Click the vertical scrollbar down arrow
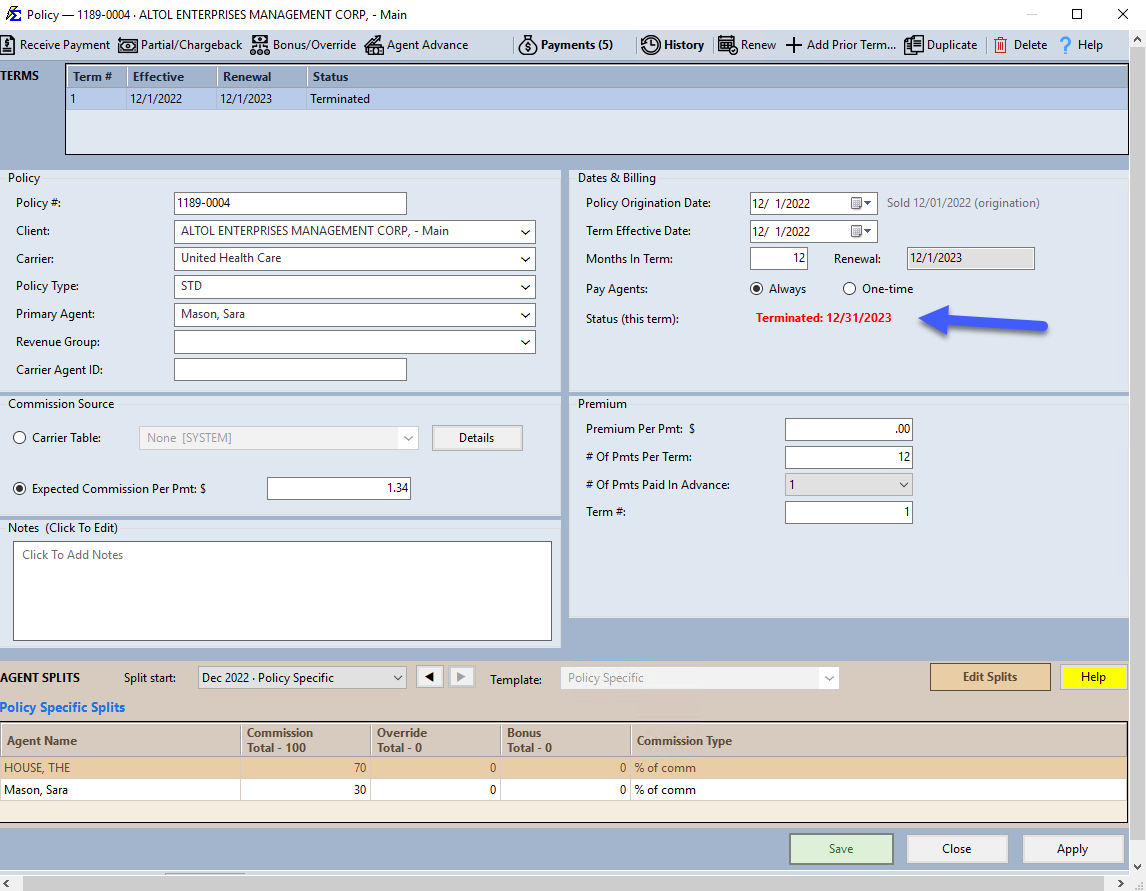Viewport: 1146px width, 891px height. pyautogui.click(x=1137, y=867)
